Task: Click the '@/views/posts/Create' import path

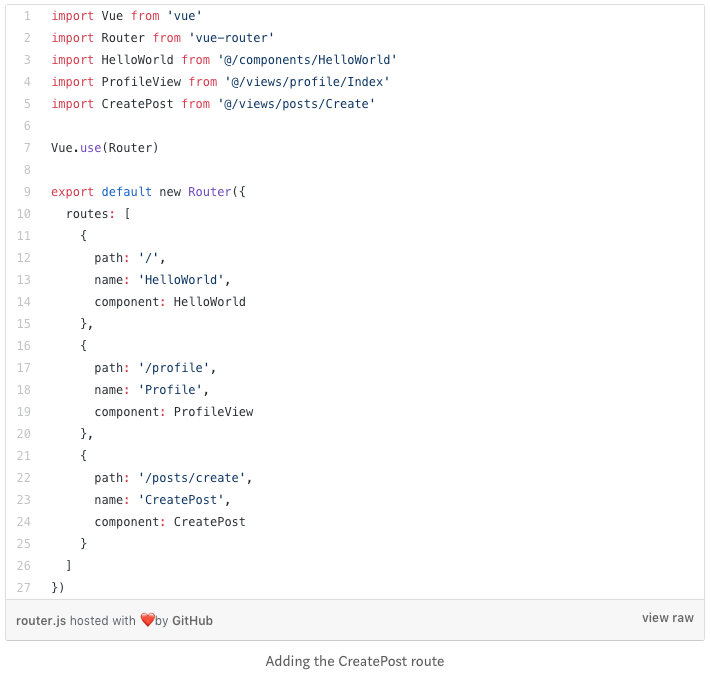Action: tap(296, 104)
